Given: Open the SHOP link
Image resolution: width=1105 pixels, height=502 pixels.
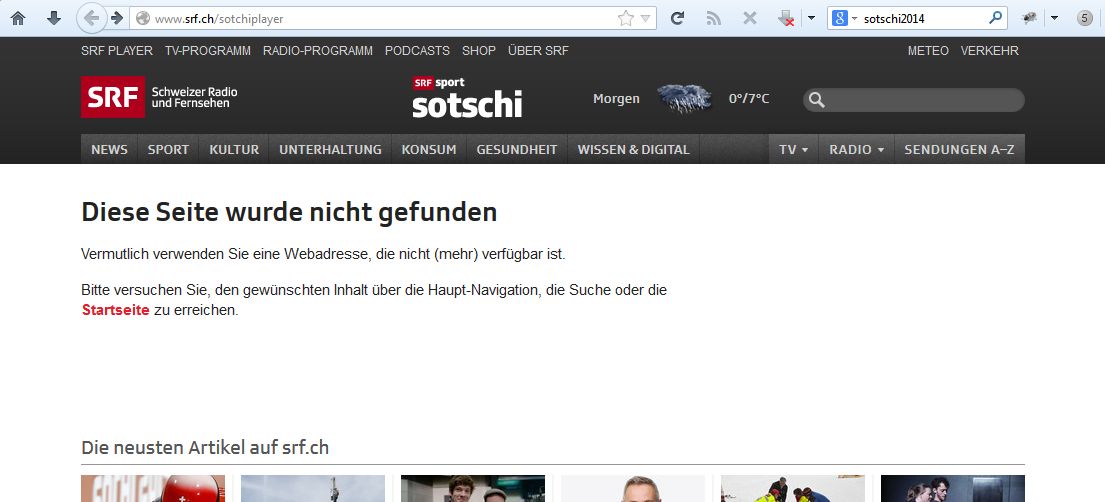Looking at the screenshot, I should click(x=479, y=51).
